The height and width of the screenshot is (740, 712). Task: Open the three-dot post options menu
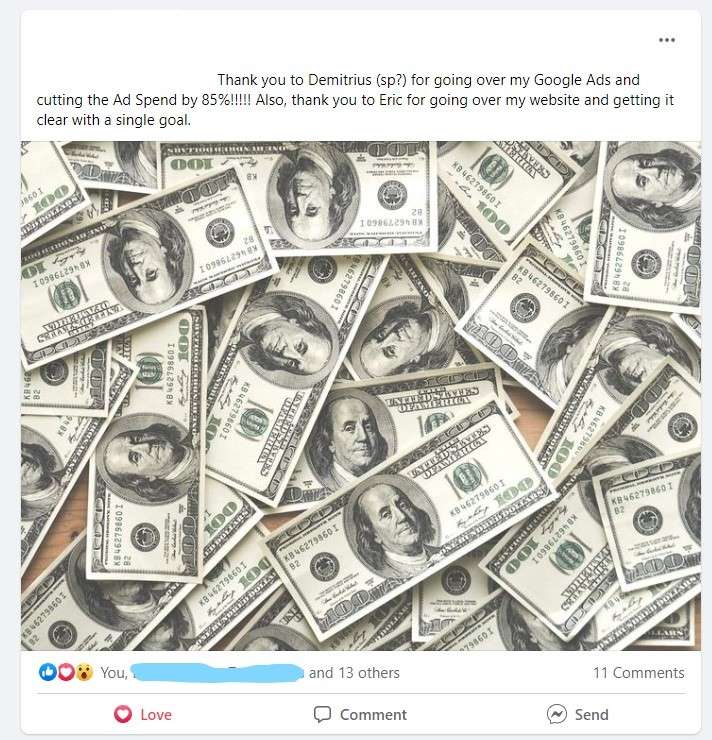[x=667, y=40]
